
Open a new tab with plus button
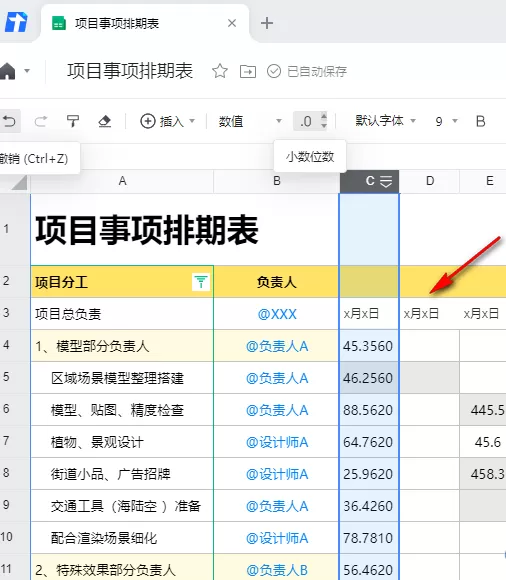tap(267, 23)
